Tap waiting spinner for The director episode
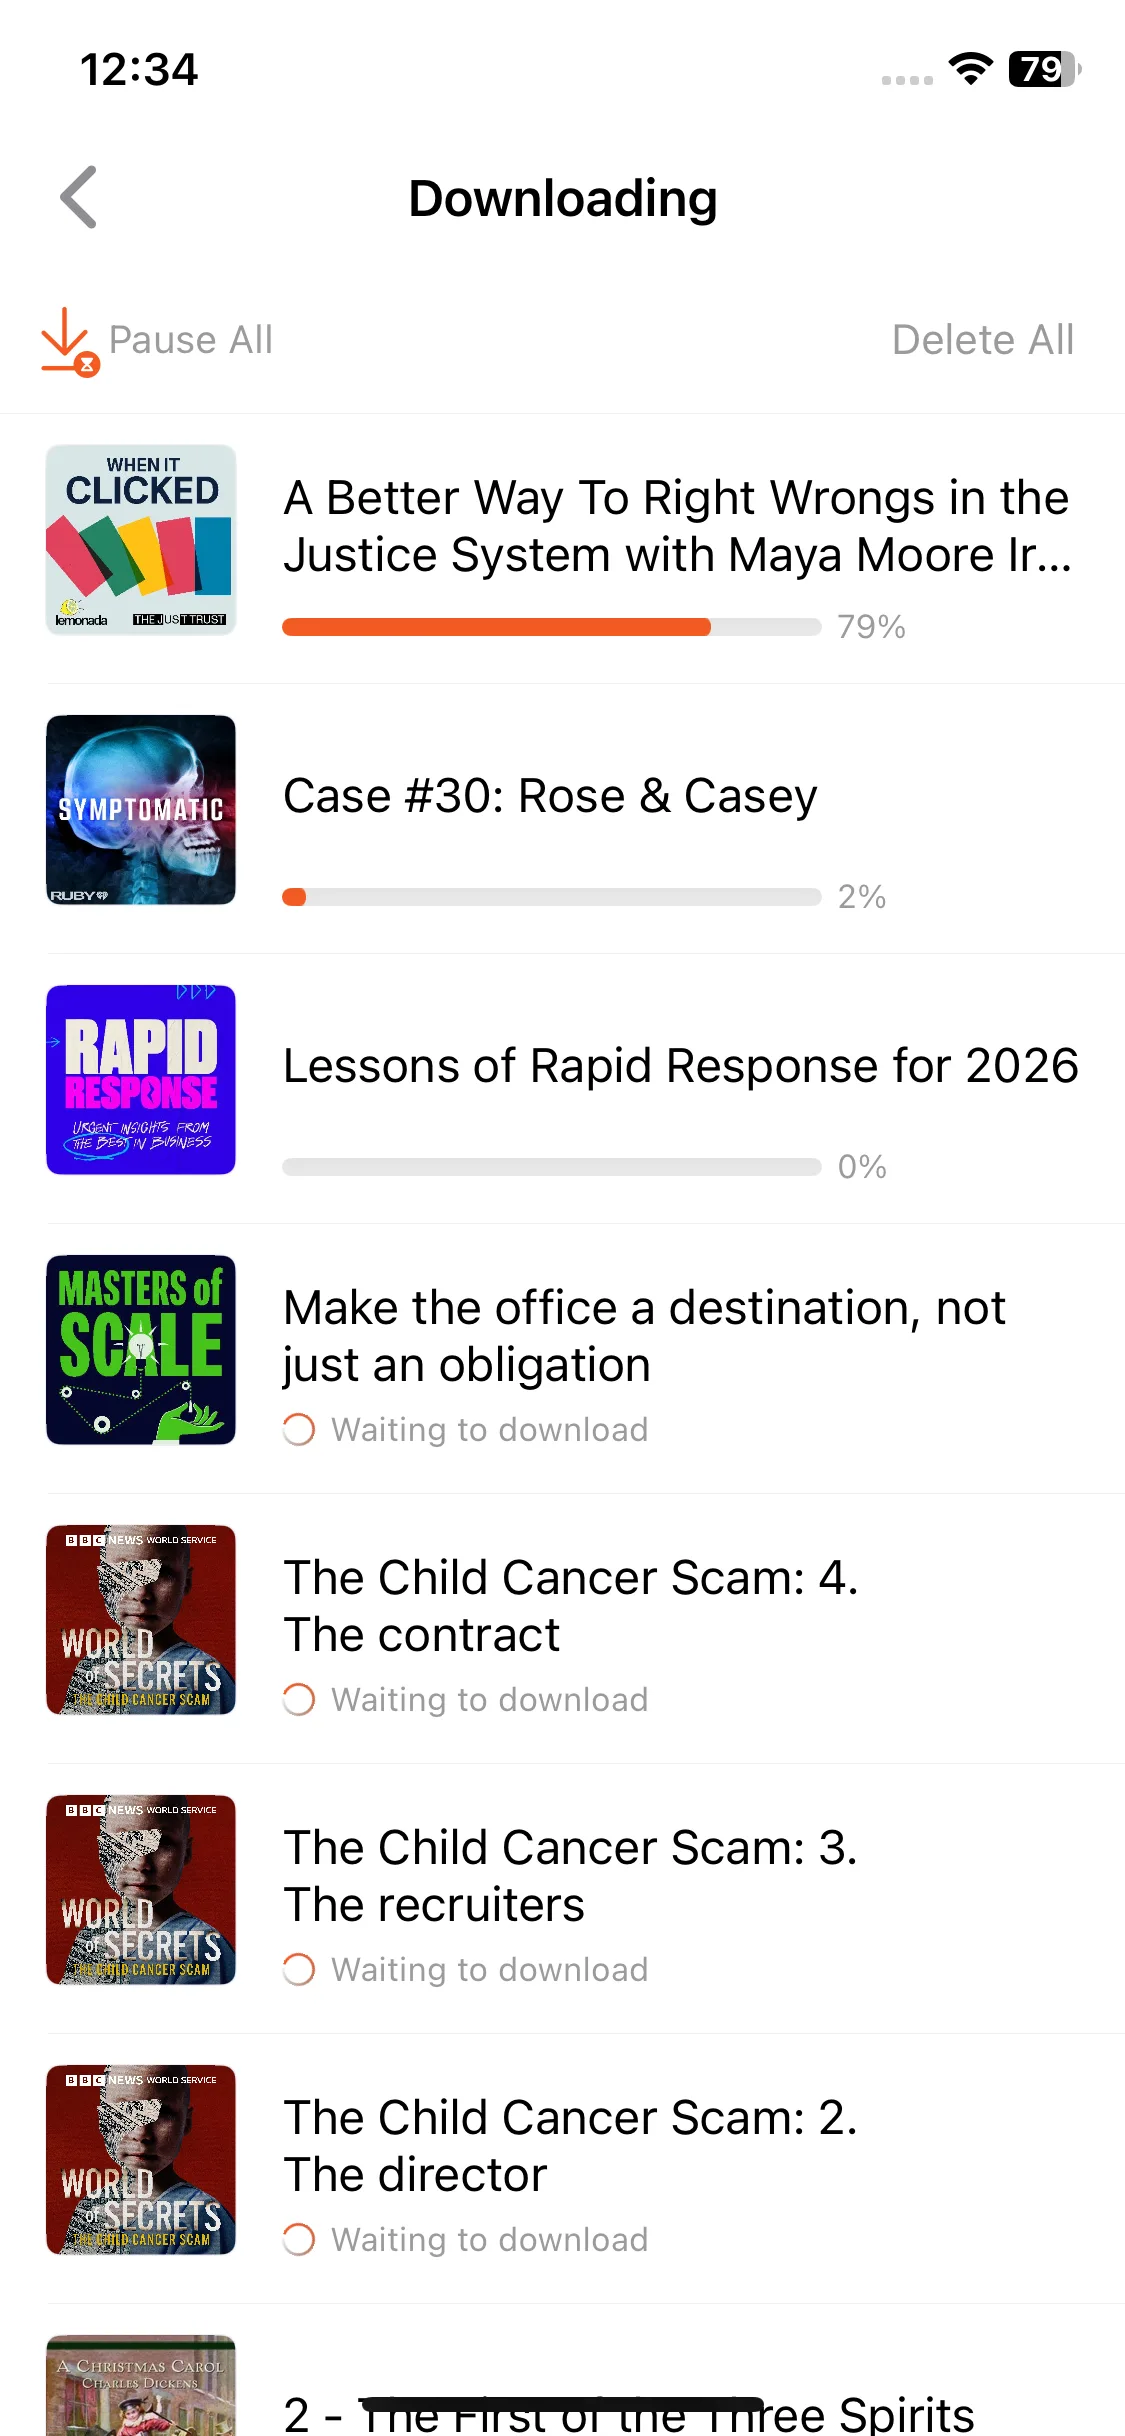The height and width of the screenshot is (2436, 1125). pyautogui.click(x=299, y=2240)
